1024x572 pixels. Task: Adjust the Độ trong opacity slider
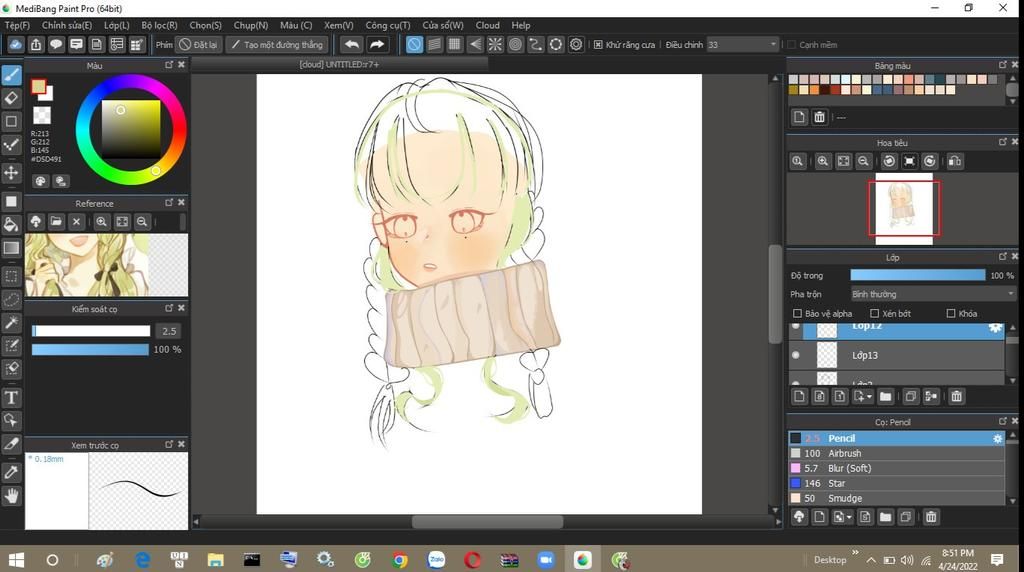click(918, 276)
